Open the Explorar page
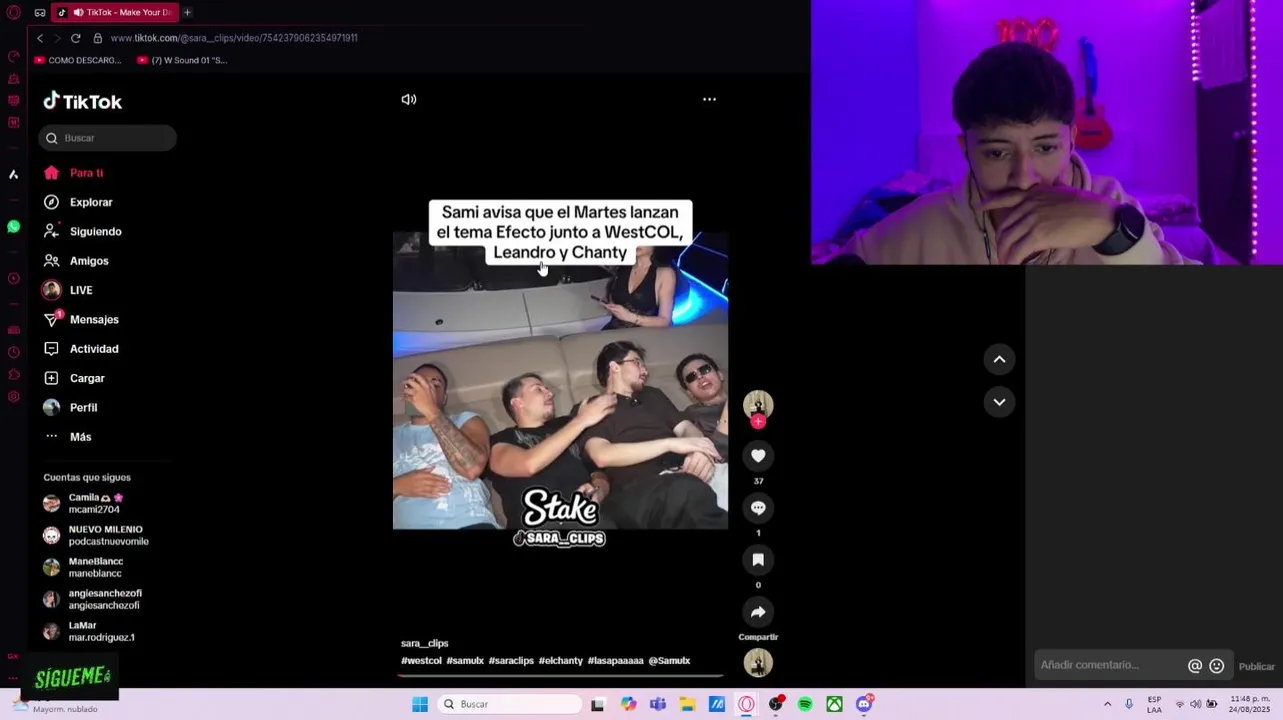 click(78, 202)
